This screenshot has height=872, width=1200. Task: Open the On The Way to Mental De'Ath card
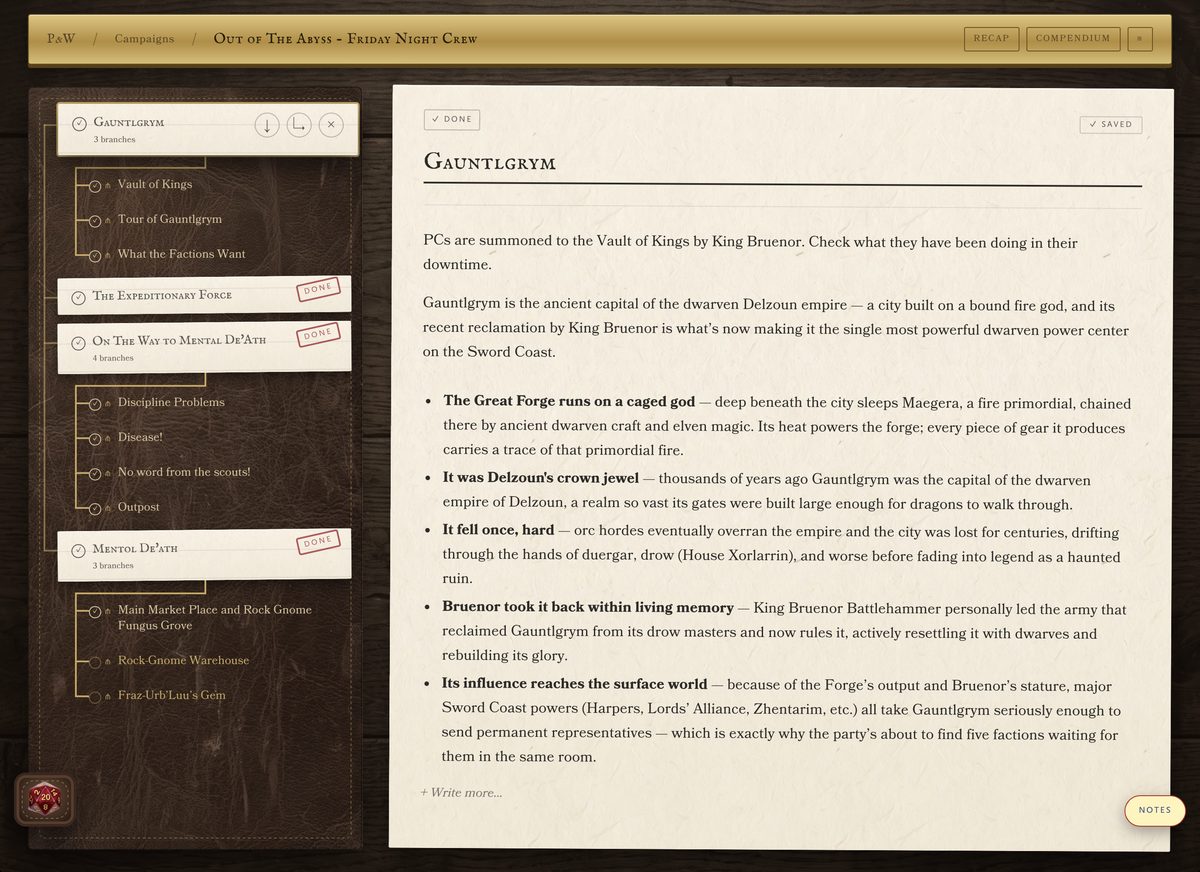pos(204,348)
